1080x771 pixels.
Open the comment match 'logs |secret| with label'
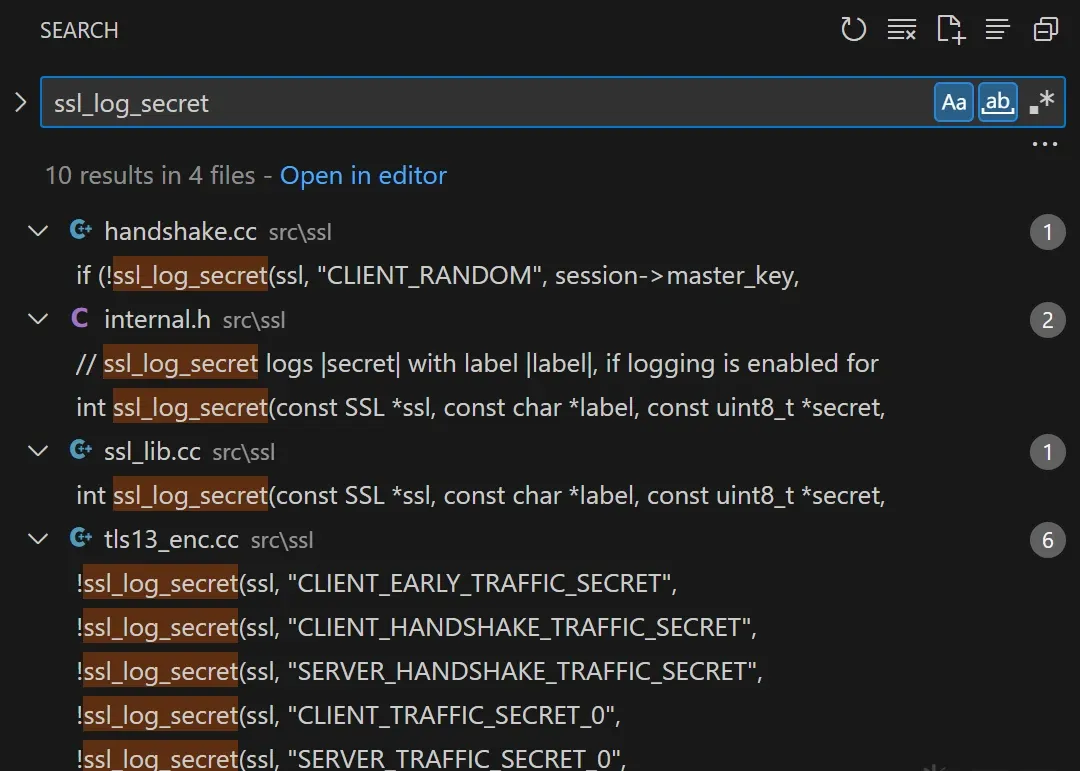click(x=477, y=364)
